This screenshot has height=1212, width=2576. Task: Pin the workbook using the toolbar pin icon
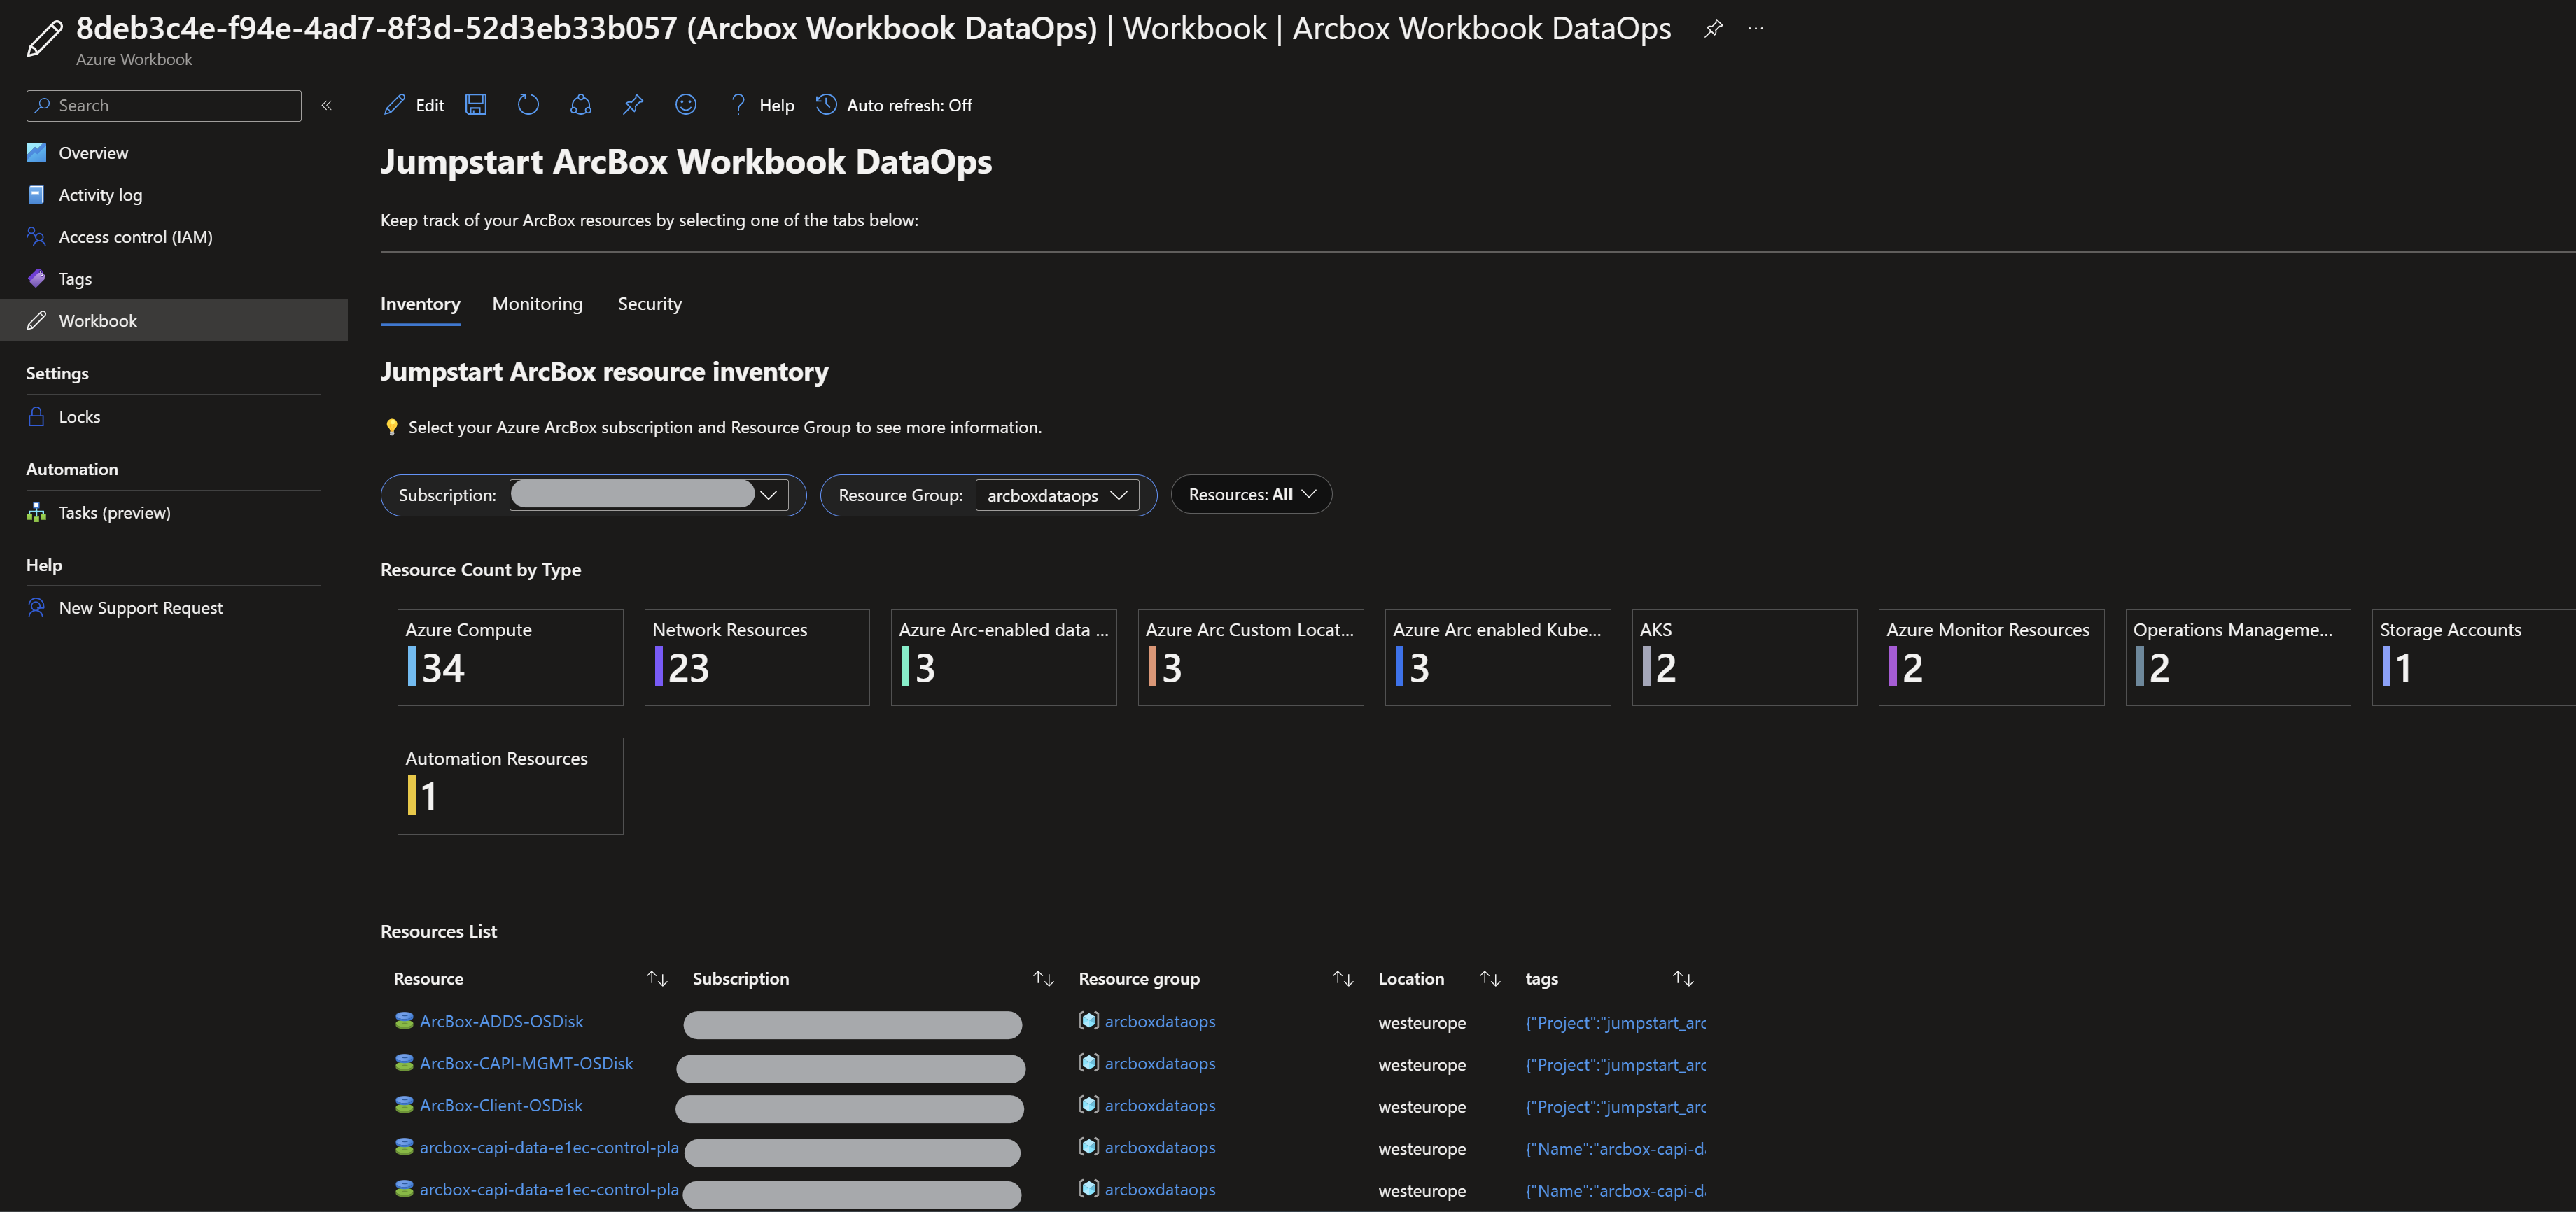633,105
